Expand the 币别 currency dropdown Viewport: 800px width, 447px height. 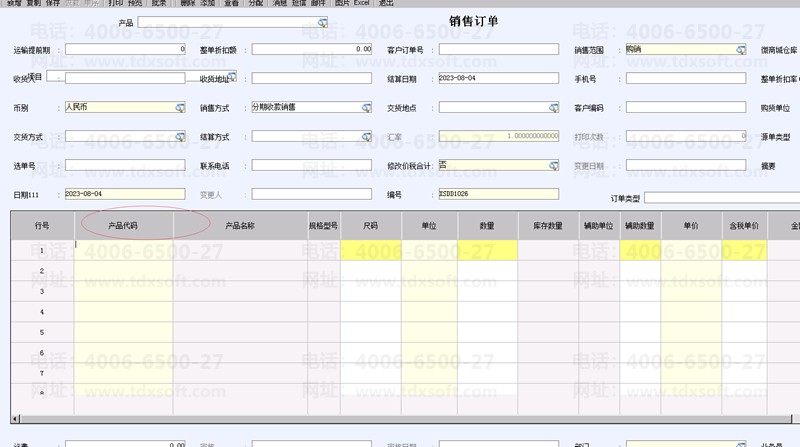point(180,107)
